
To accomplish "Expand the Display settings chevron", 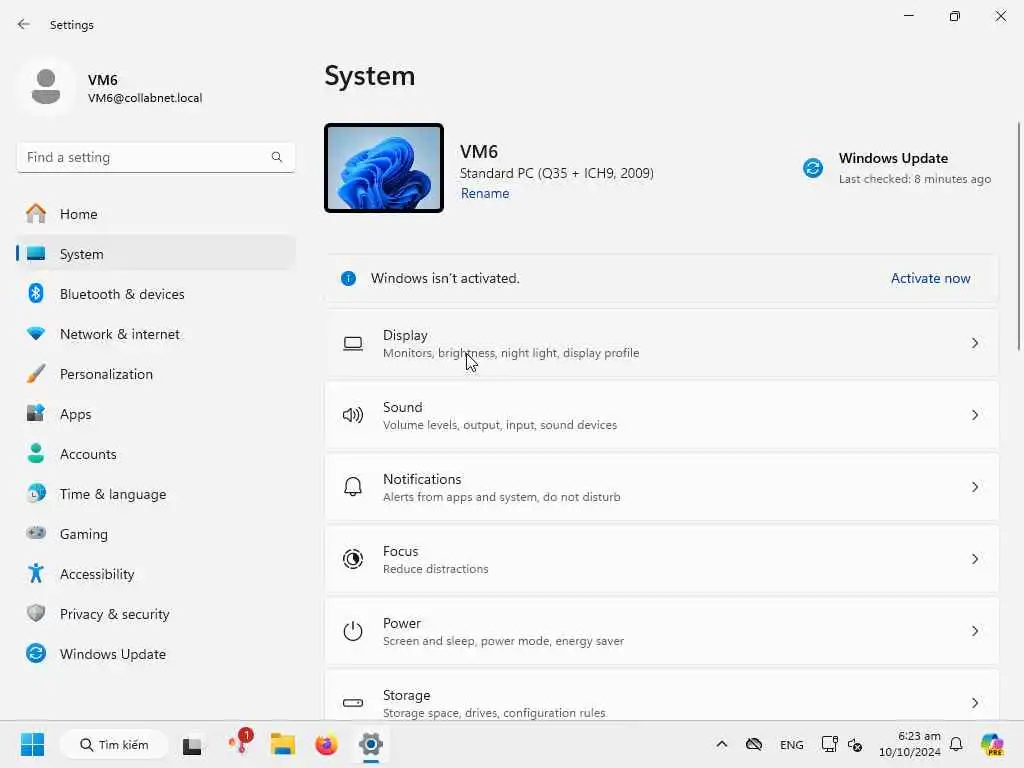I will (x=974, y=344).
